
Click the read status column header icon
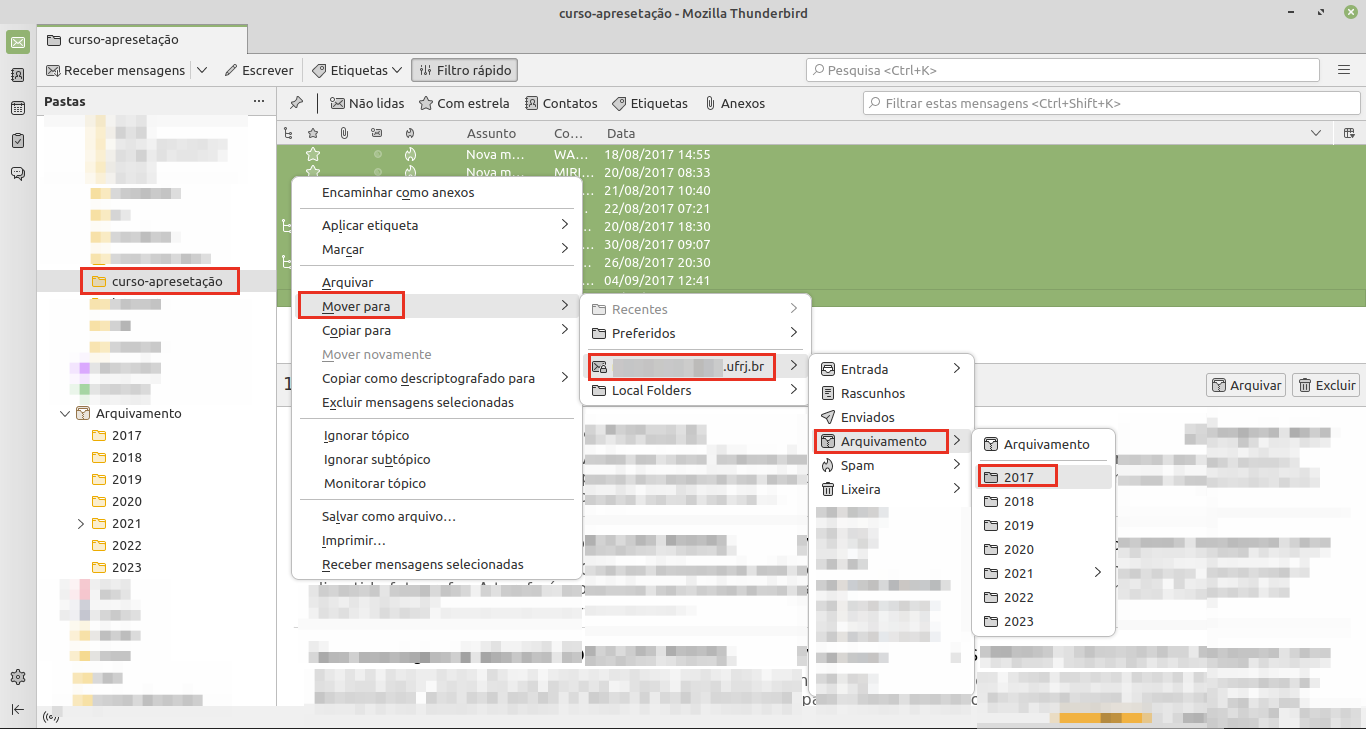[x=376, y=133]
